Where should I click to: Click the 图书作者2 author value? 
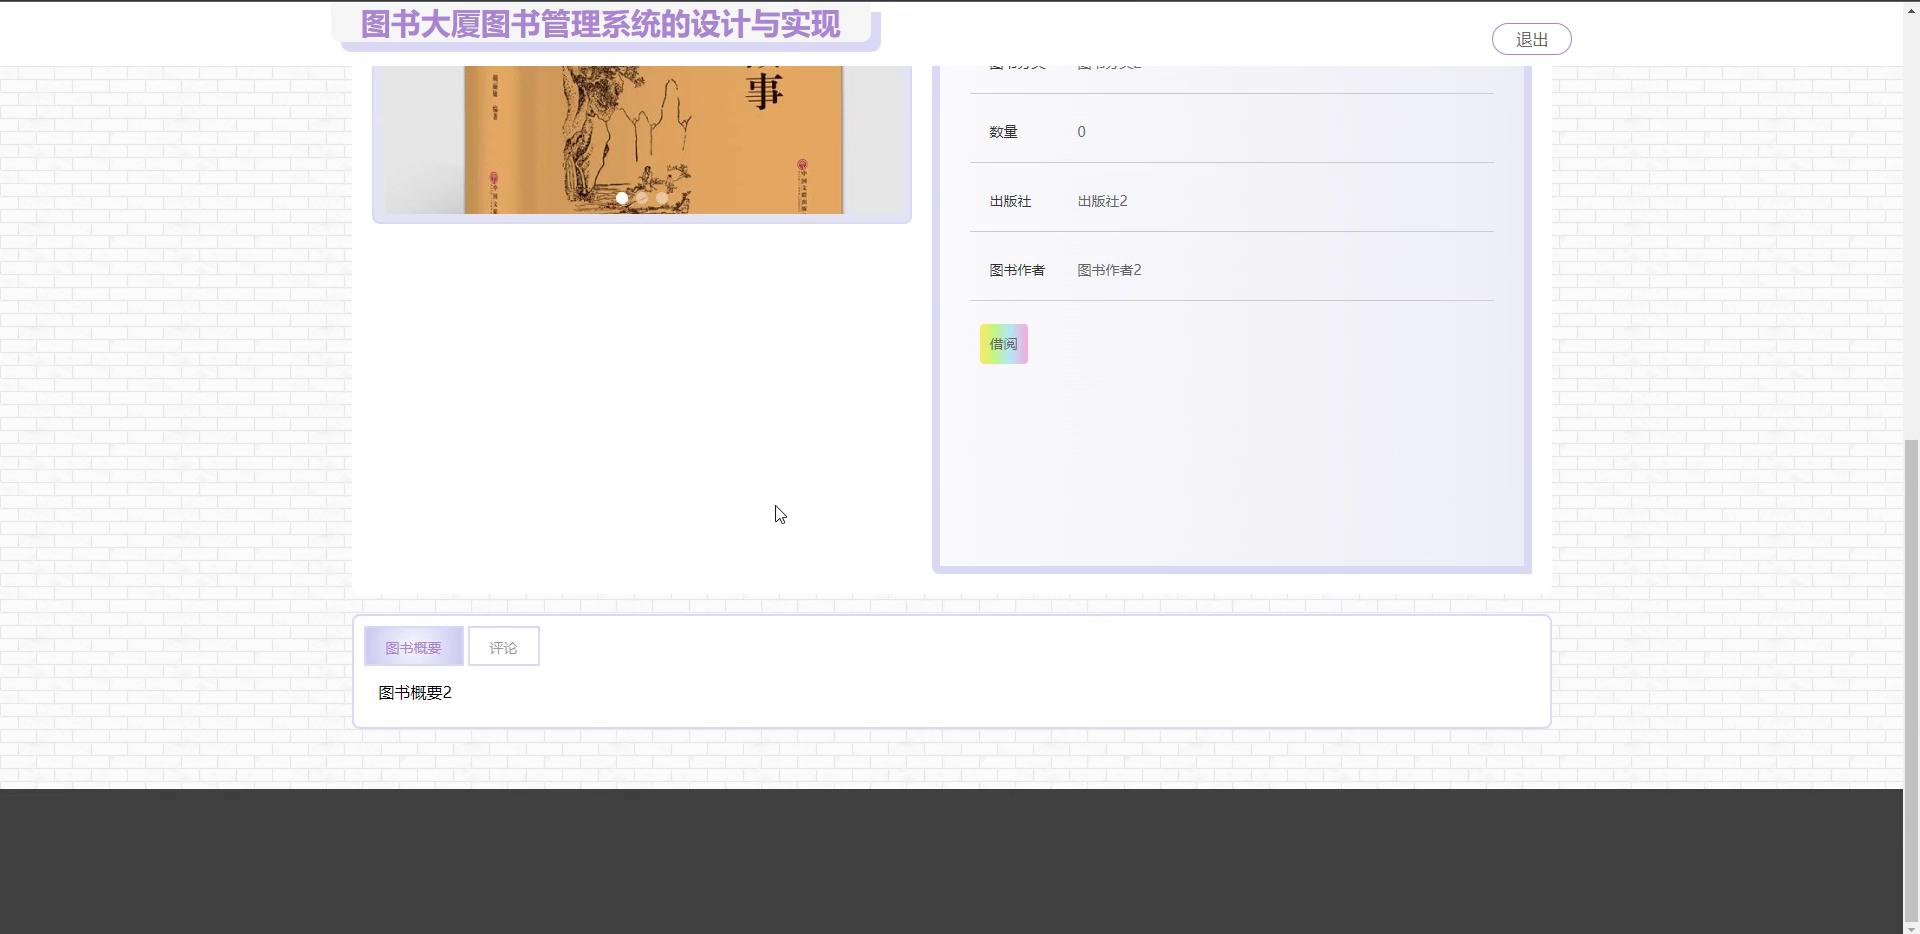(1108, 269)
